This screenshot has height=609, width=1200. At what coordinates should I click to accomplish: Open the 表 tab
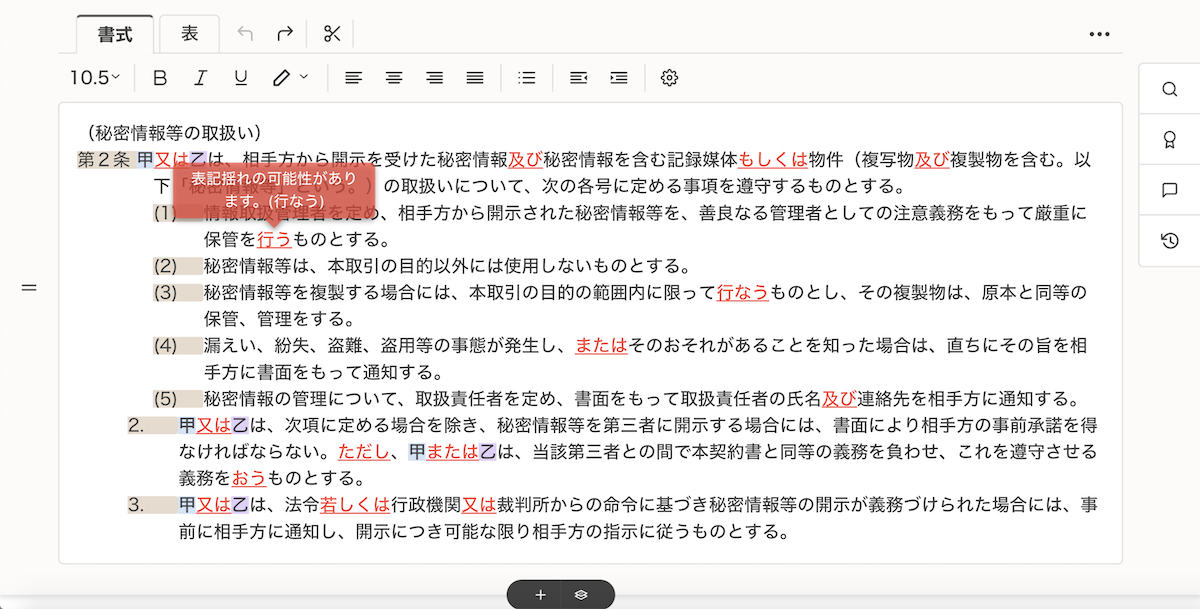[x=190, y=34]
